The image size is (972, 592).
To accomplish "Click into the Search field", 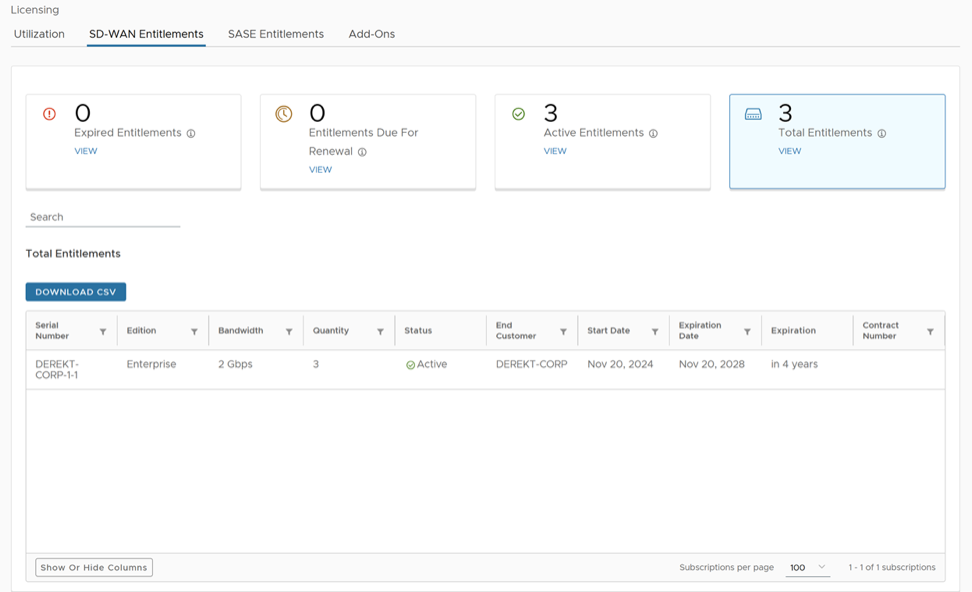I will pos(102,217).
